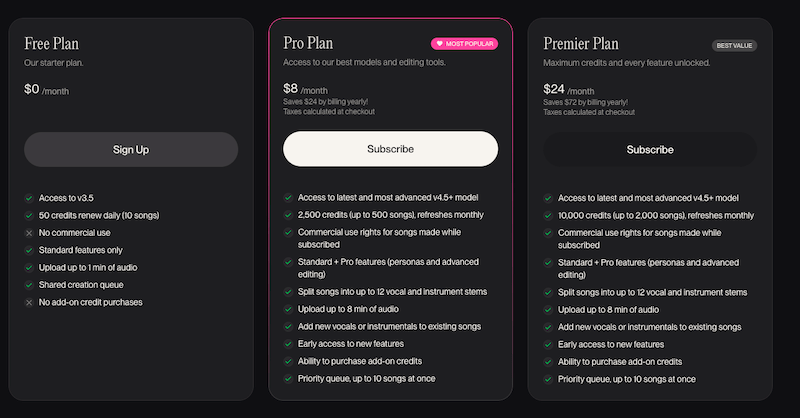Click the Best Value badge
Image resolution: width=800 pixels, height=418 pixels.
[734, 45]
